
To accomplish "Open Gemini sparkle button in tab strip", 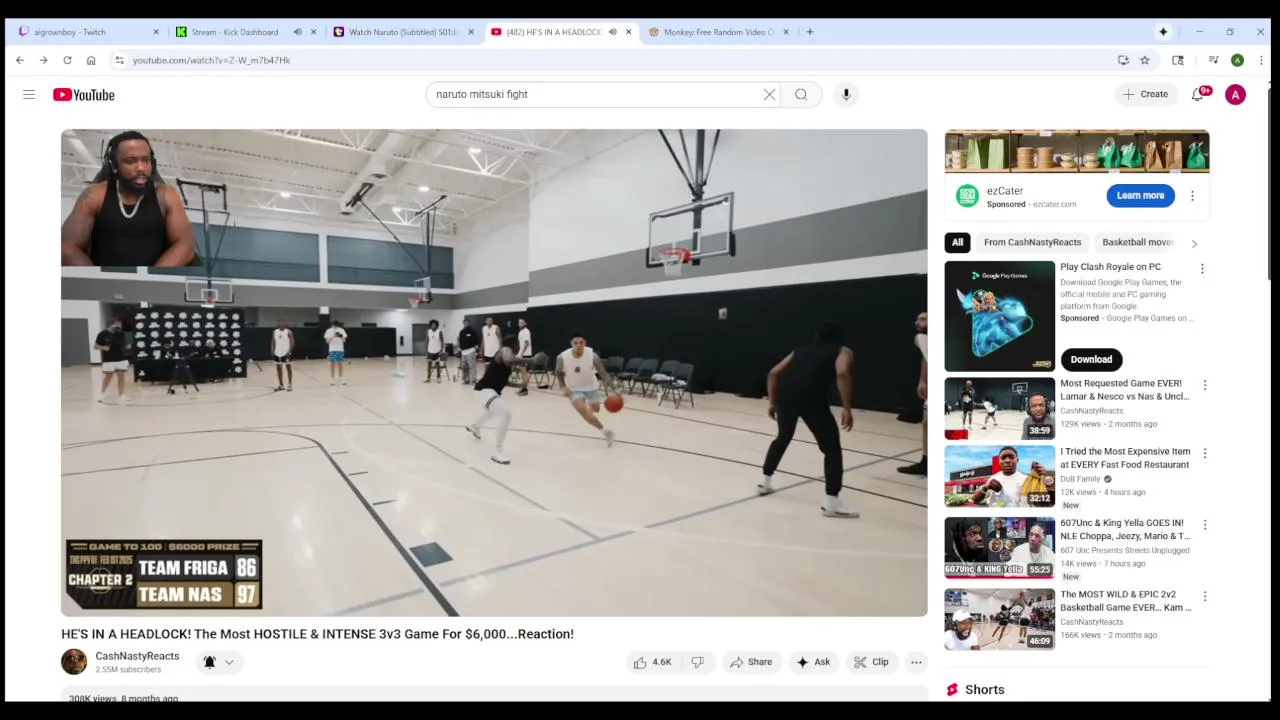I will (x=1163, y=32).
